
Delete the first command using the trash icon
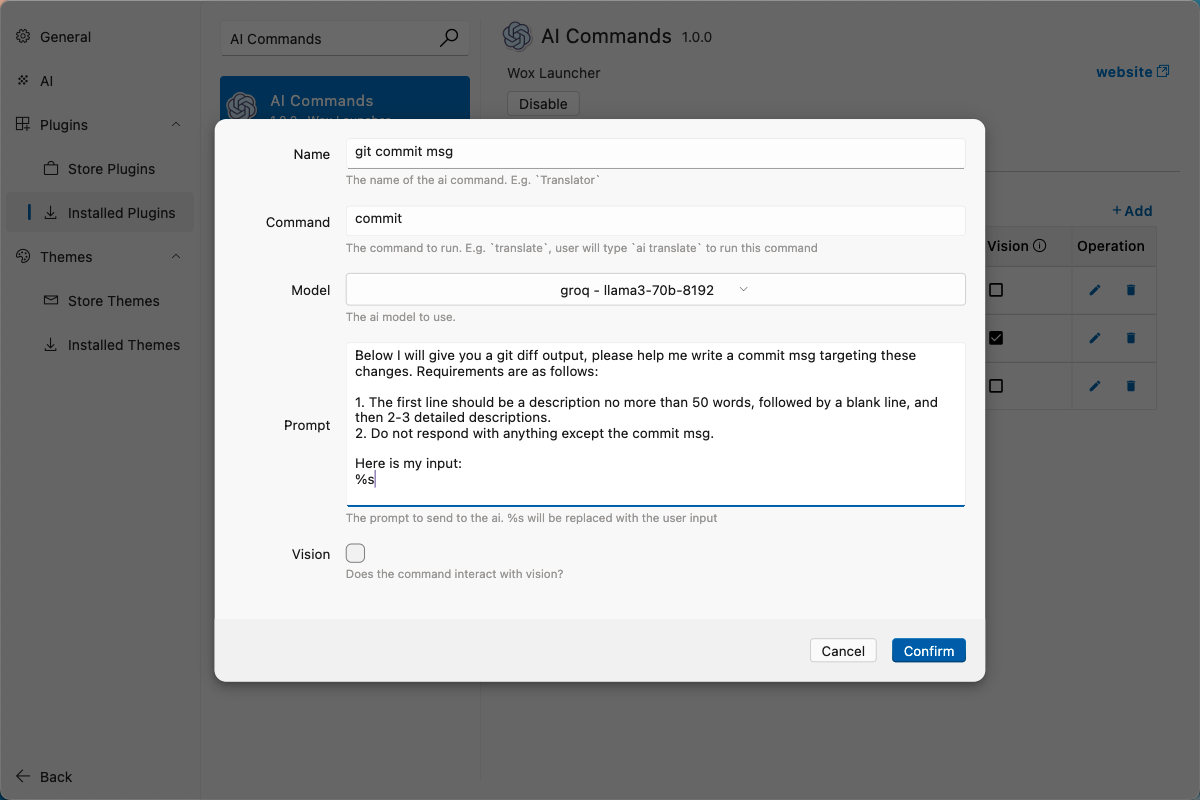pyautogui.click(x=1130, y=290)
